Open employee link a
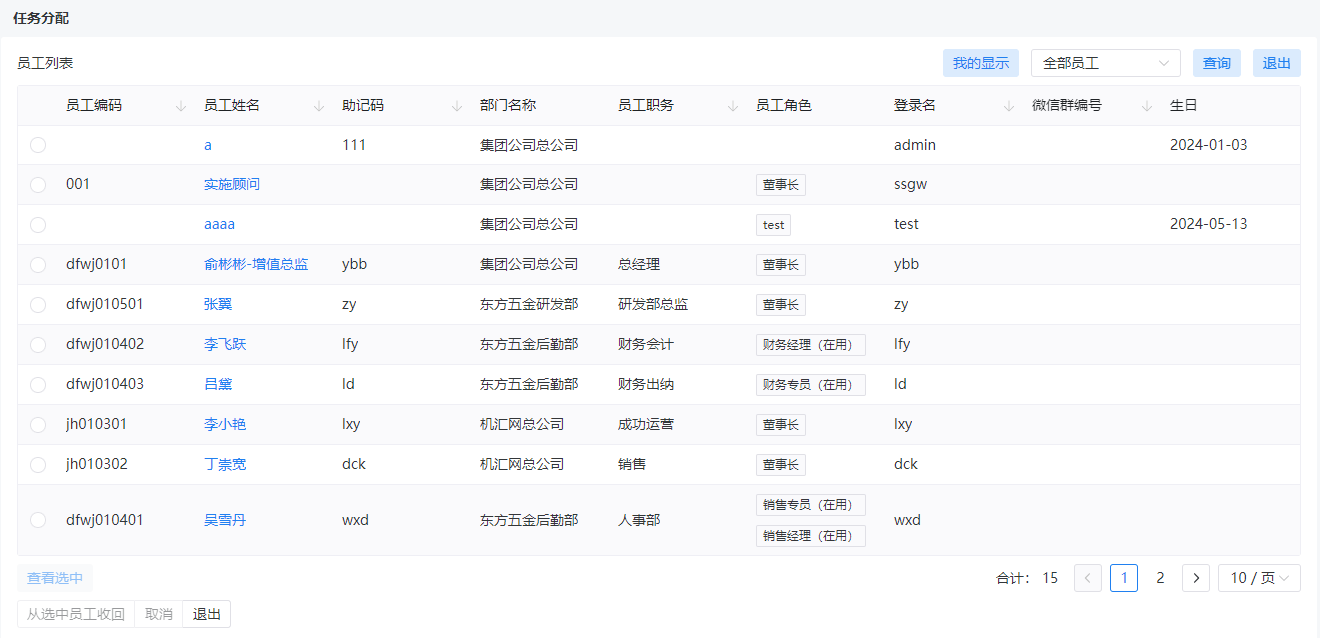 click(208, 145)
